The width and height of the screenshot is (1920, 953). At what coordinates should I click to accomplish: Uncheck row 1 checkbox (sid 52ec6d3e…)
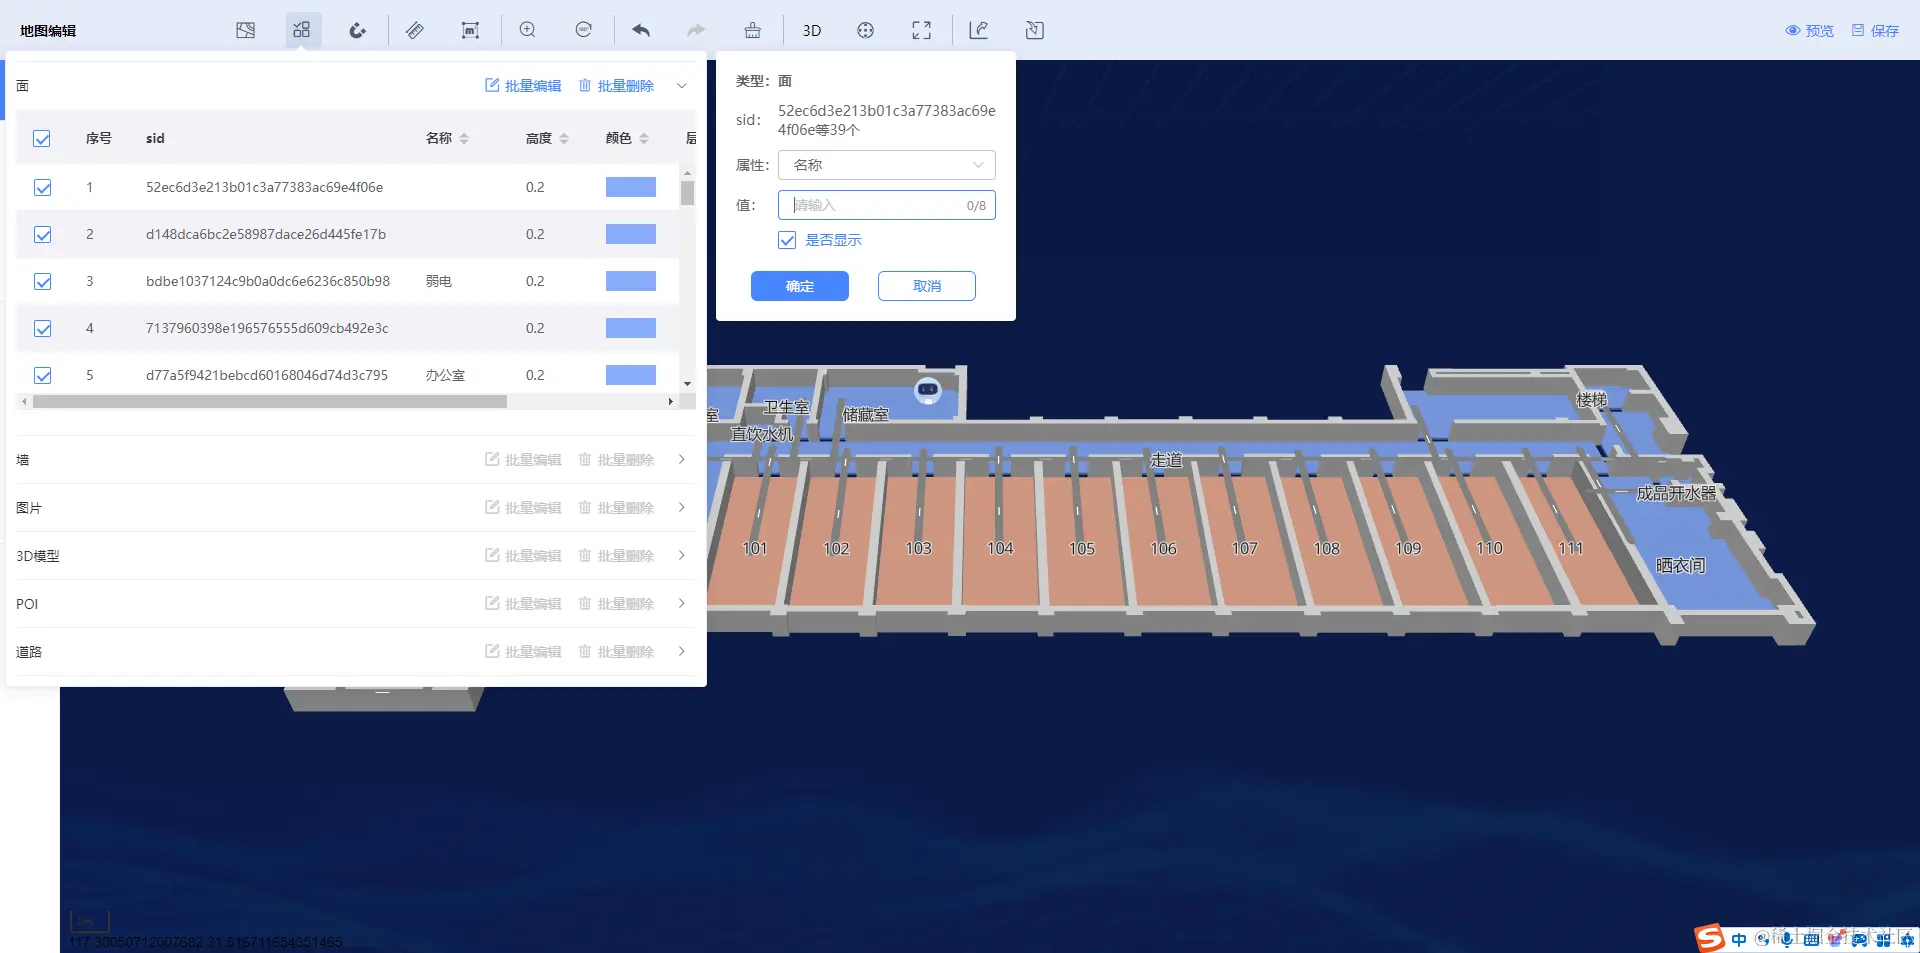[43, 188]
